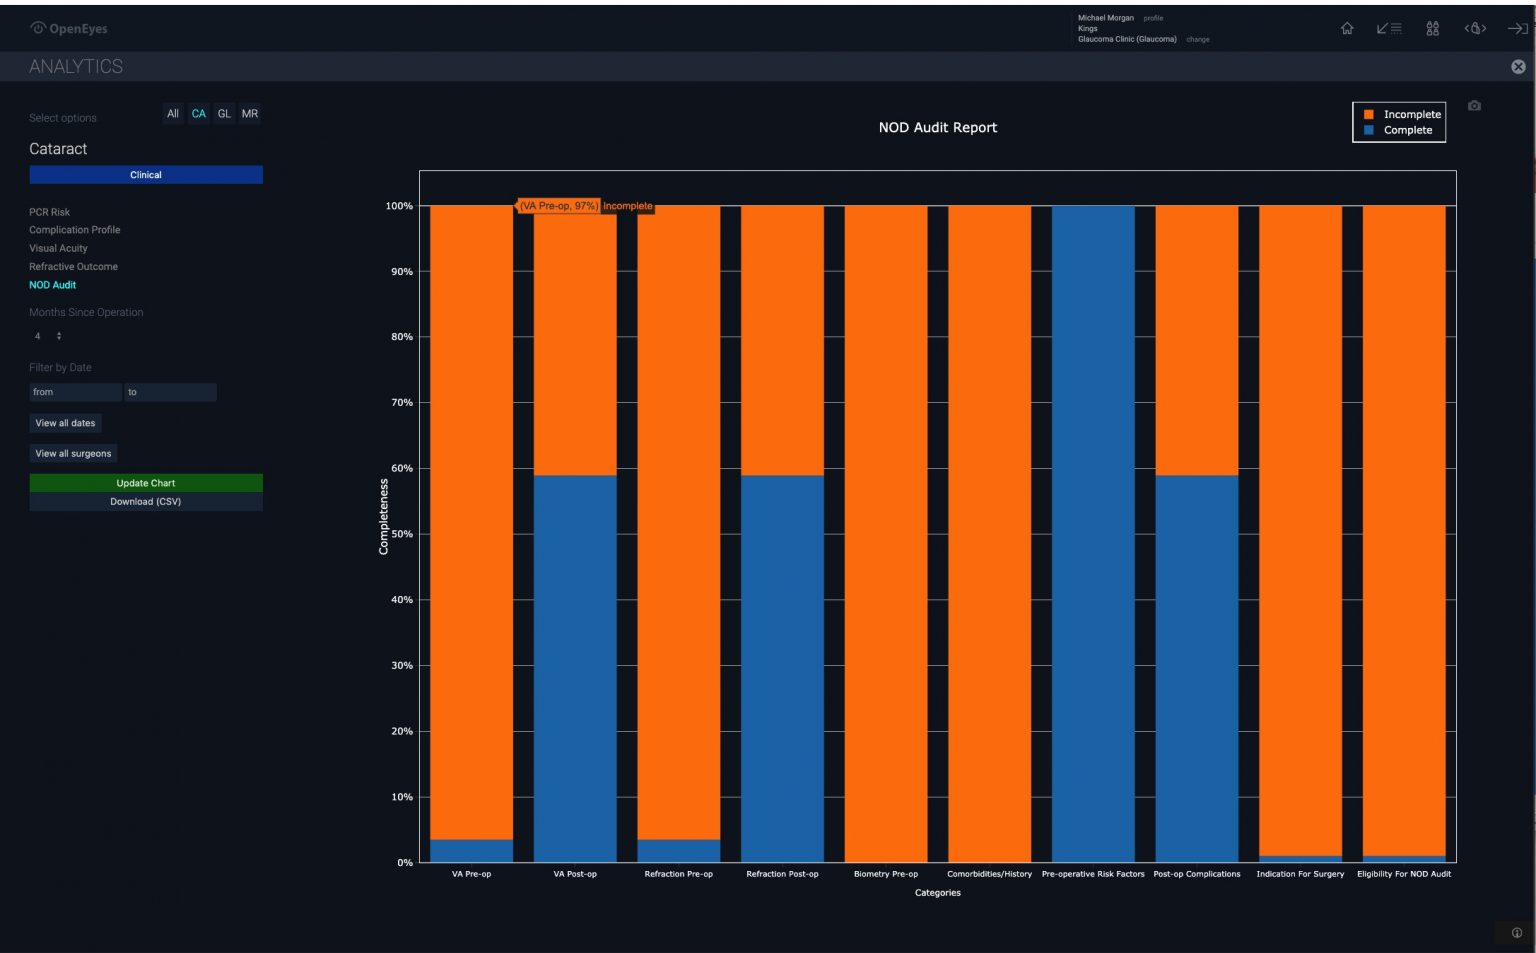Viewport: 1536px width, 953px height.
Task: Open the patient worklist arrow-list icon
Action: point(1389,29)
